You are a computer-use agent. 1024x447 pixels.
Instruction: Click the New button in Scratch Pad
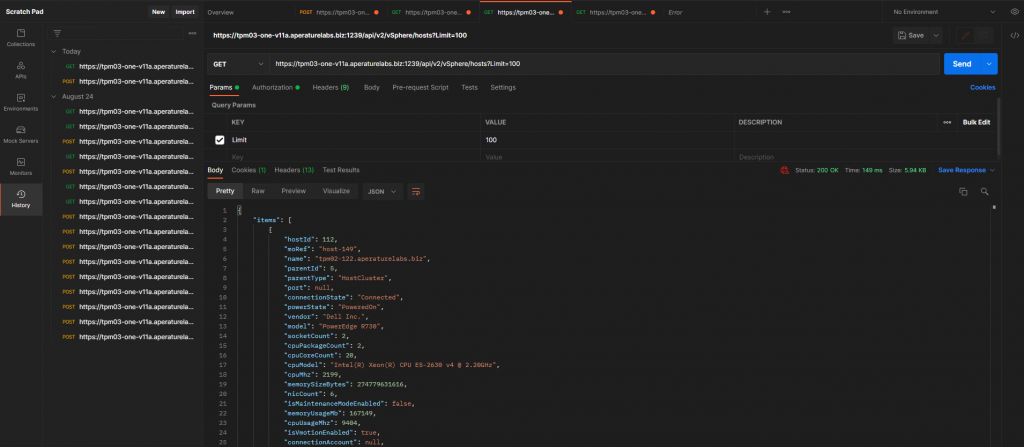pos(159,12)
